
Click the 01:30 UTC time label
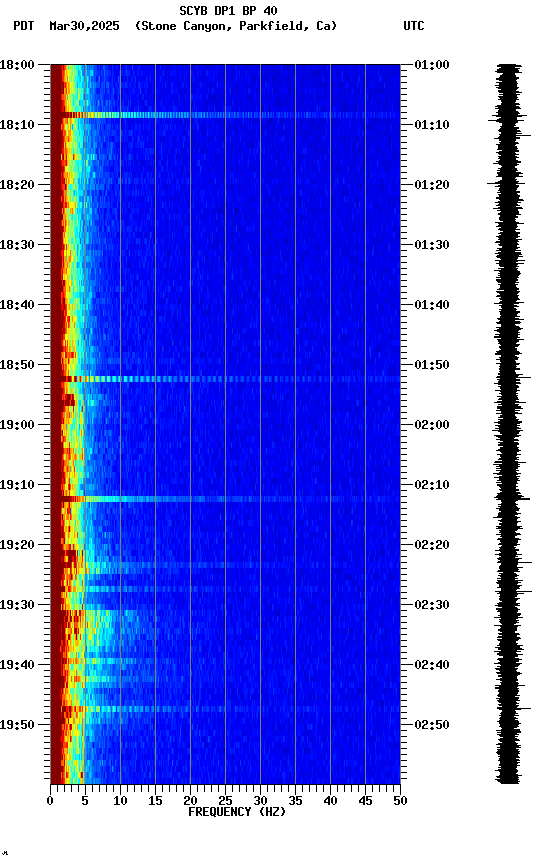click(x=432, y=245)
